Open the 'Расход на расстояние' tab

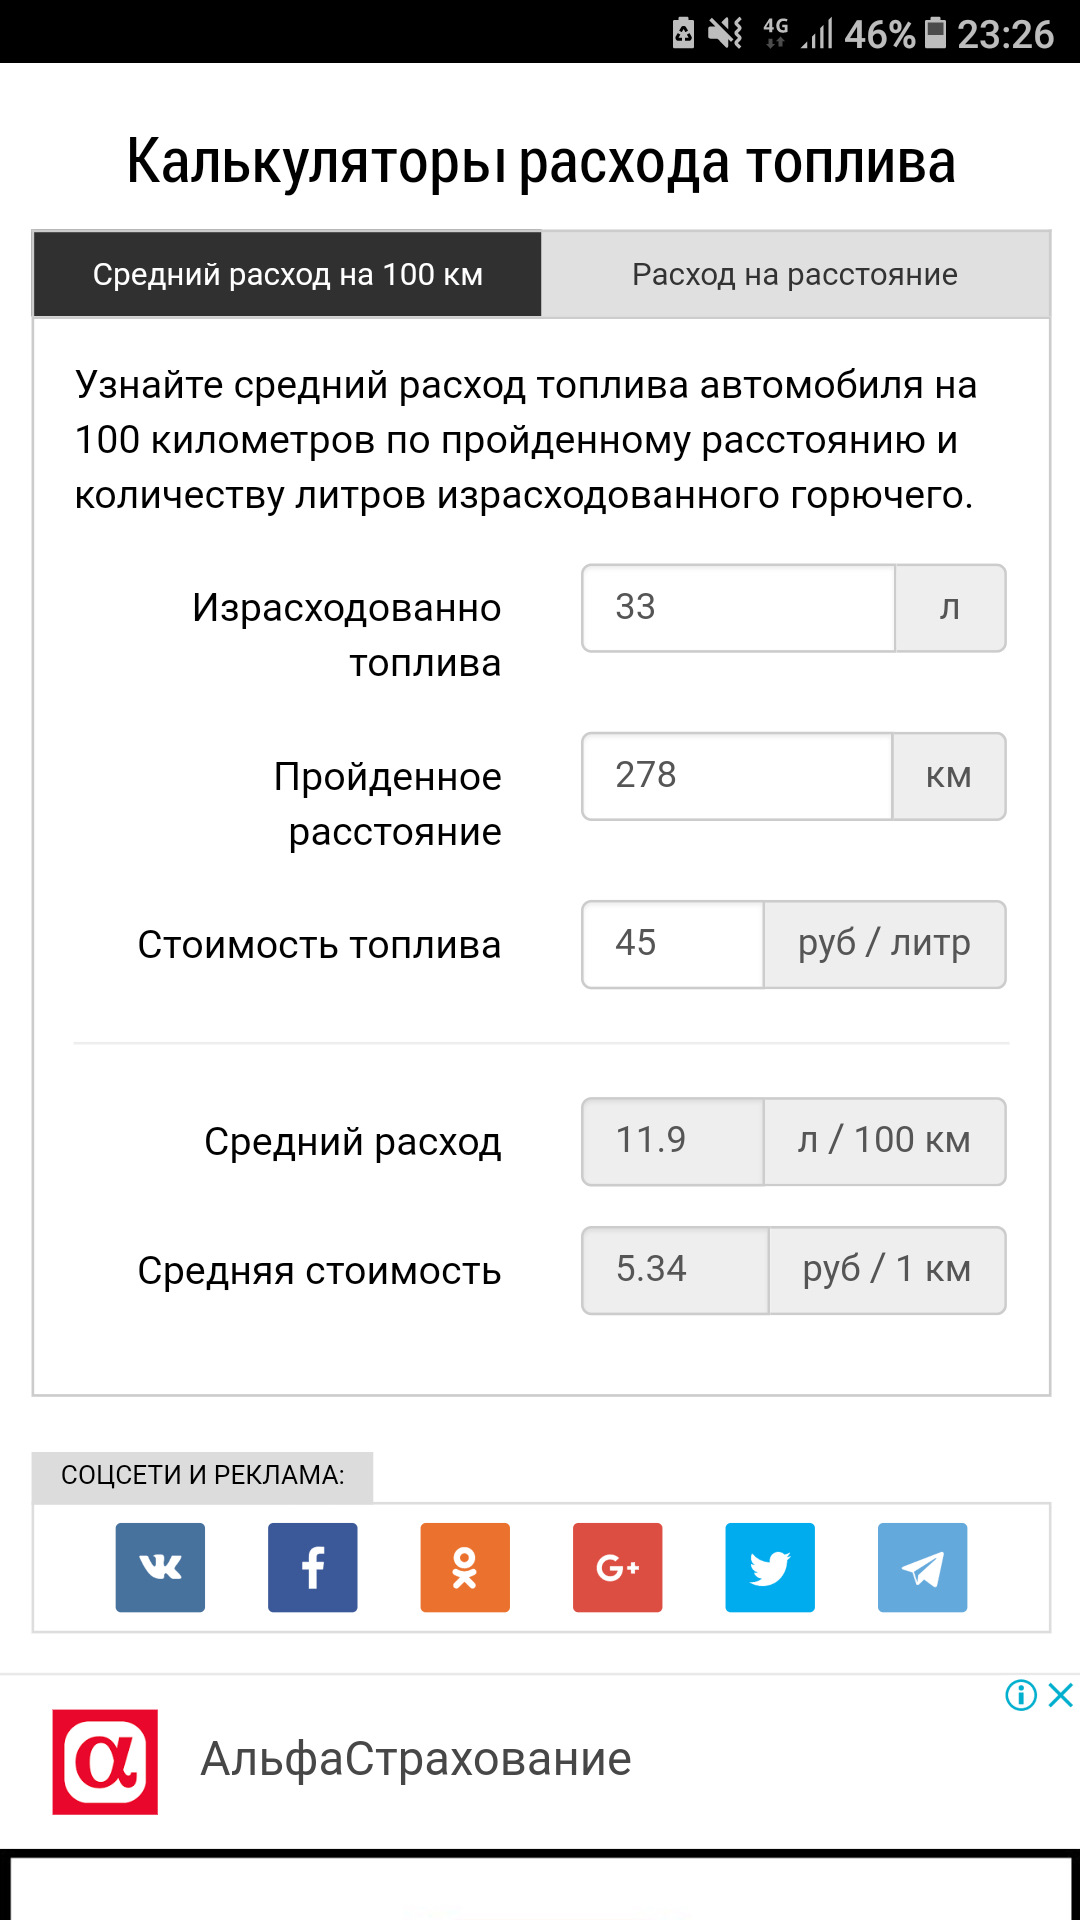[x=795, y=274]
